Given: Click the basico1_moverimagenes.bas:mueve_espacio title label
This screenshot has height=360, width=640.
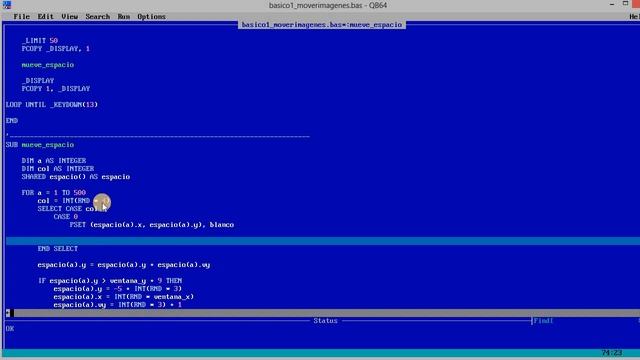Looking at the screenshot, I should coord(322,25).
